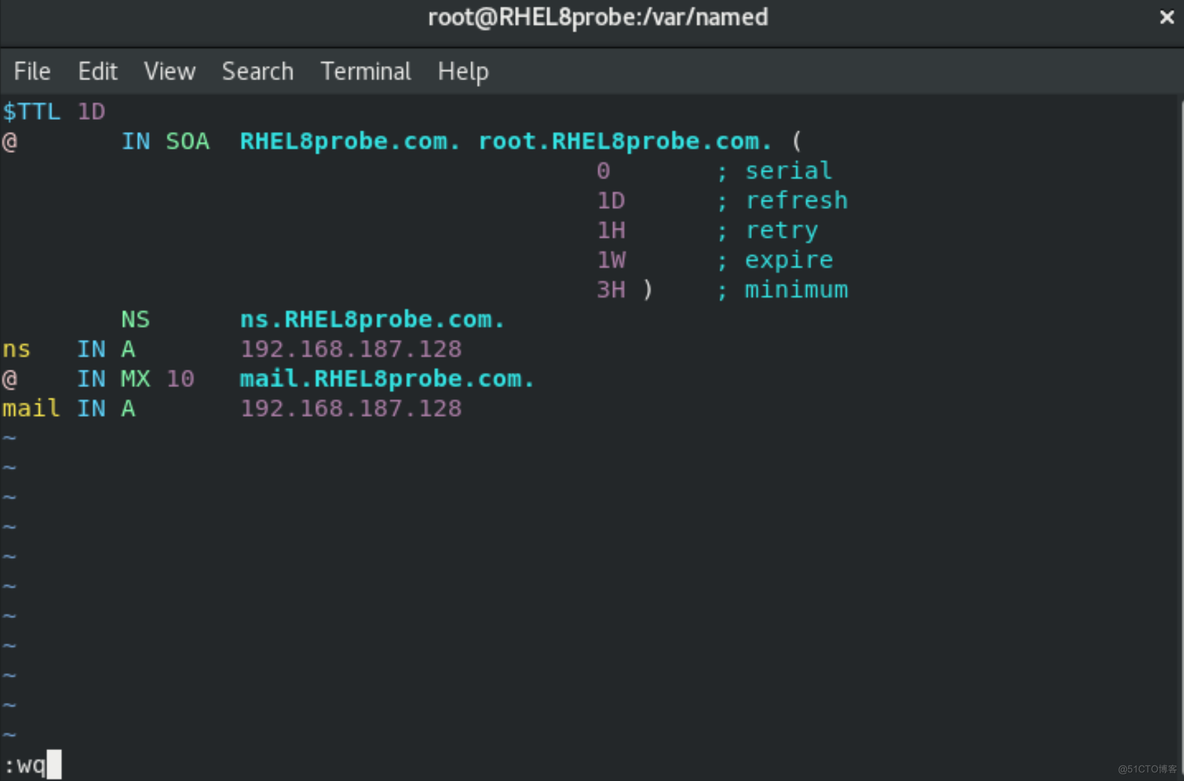Click the window title root@RHEL8probe:/var/named
Screen dimensions: 1184x781
coord(598,17)
